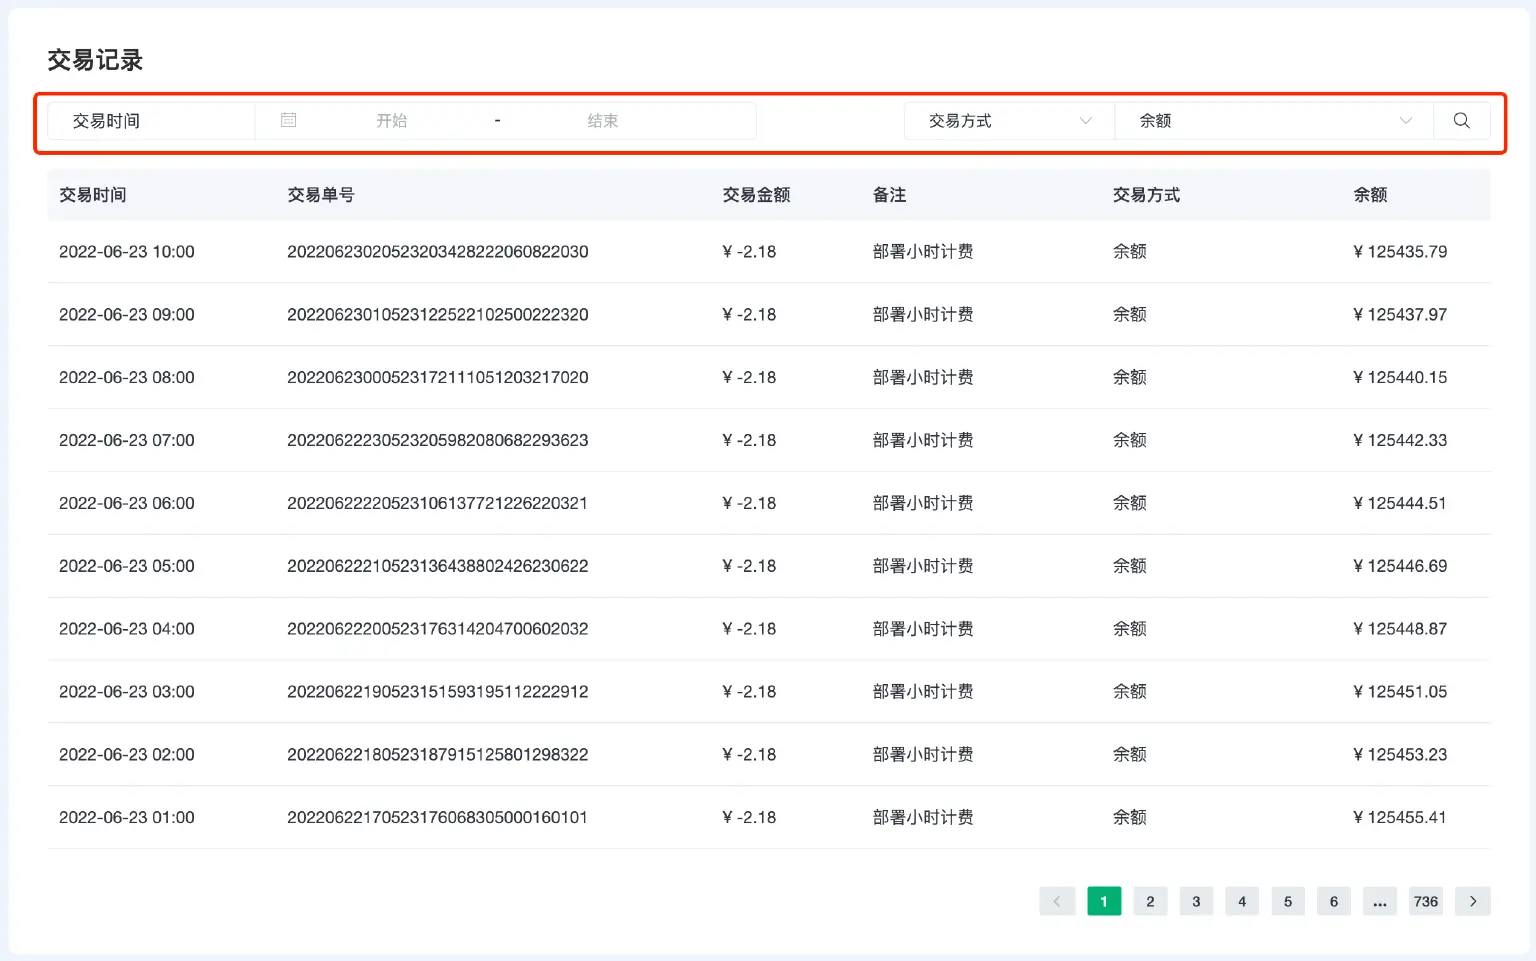
Task: Expand the 交易时间 date range selector
Action: pos(150,120)
